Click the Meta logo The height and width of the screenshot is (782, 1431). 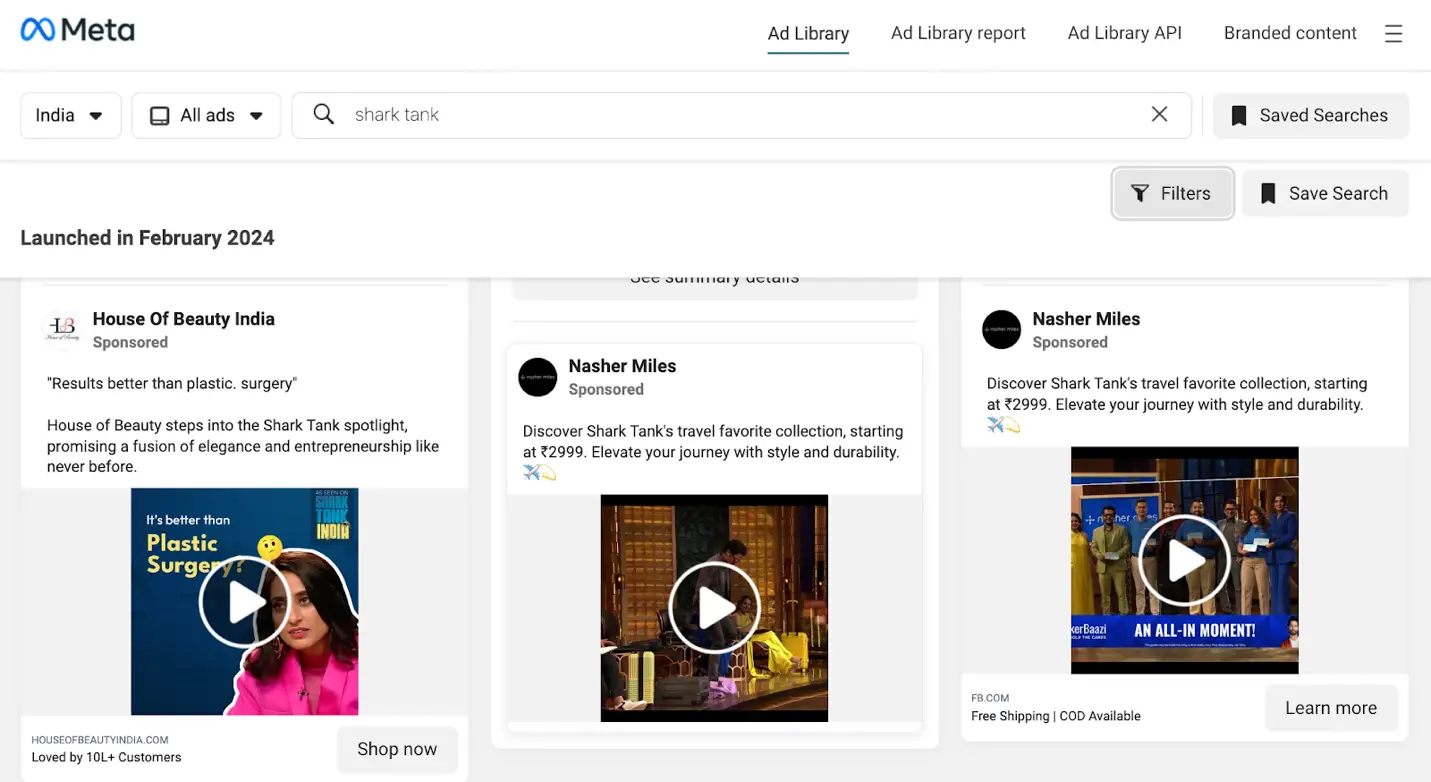(x=78, y=31)
